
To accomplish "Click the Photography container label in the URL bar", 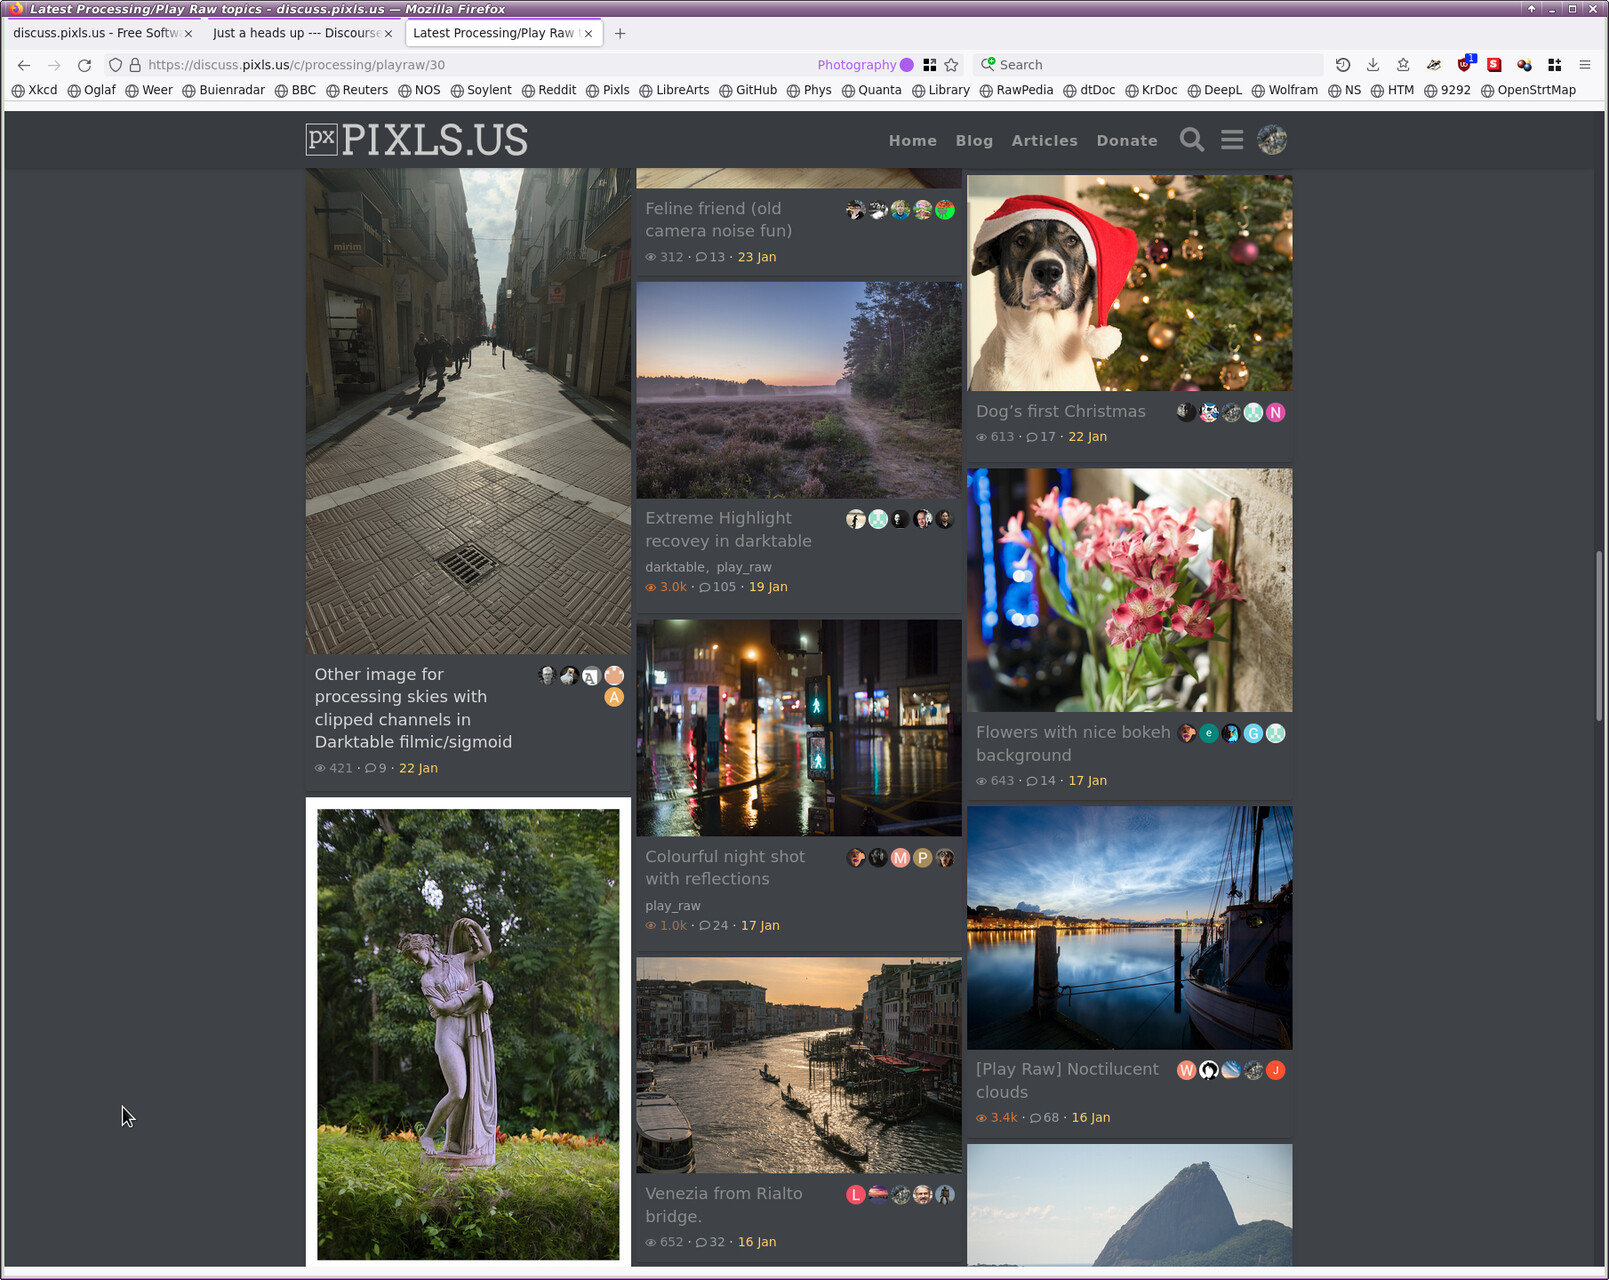I will pyautogui.click(x=856, y=65).
